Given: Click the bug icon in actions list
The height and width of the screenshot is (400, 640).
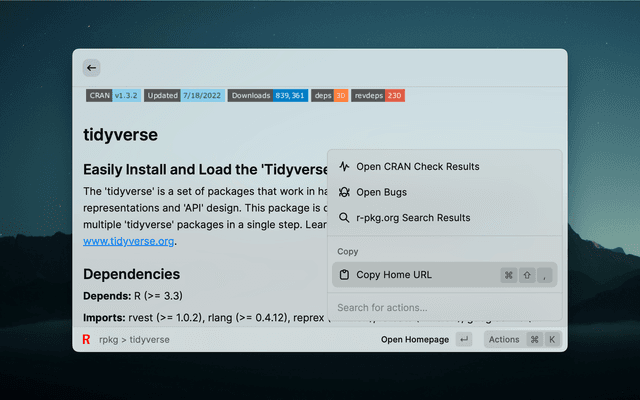Looking at the screenshot, I should coord(344,192).
